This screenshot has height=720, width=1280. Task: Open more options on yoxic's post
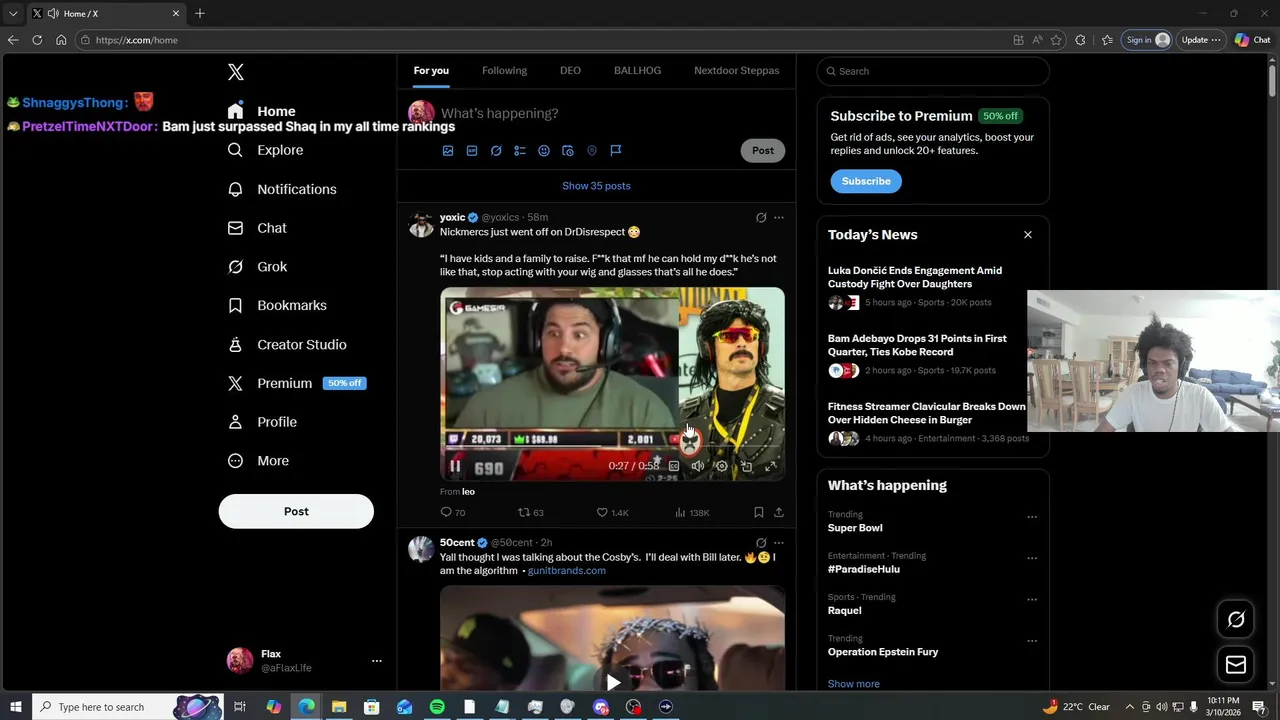[x=779, y=217]
